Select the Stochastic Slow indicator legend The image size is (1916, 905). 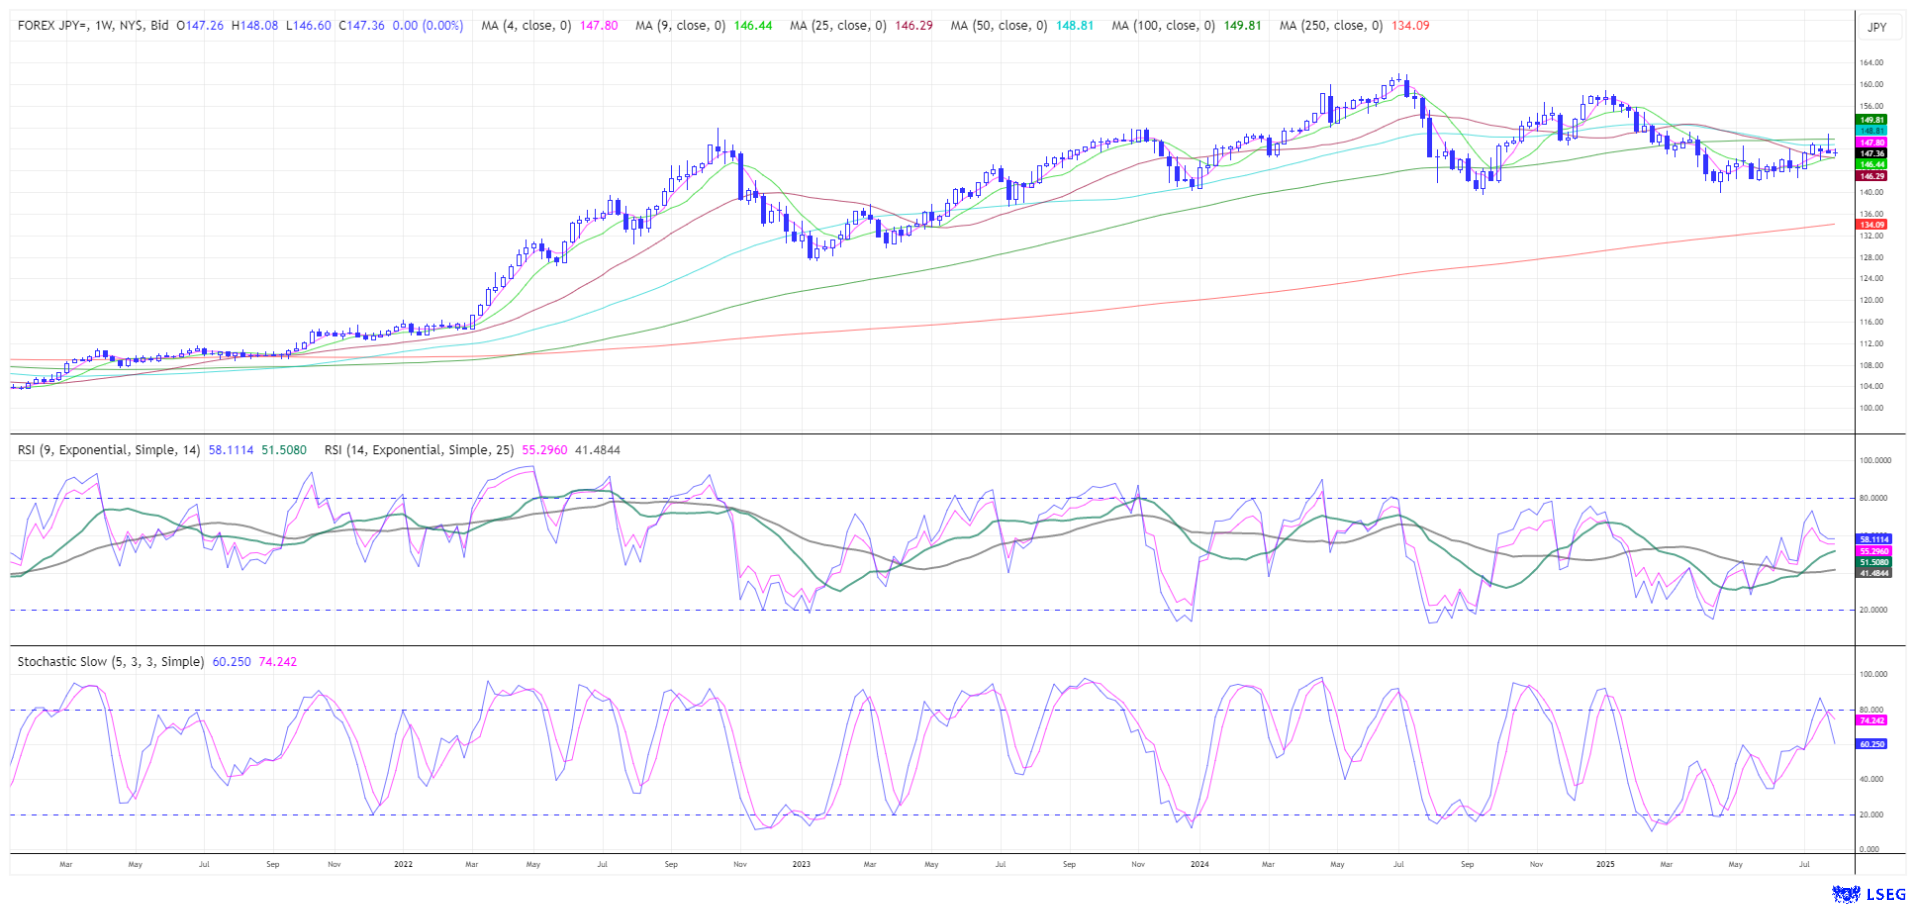tap(110, 662)
